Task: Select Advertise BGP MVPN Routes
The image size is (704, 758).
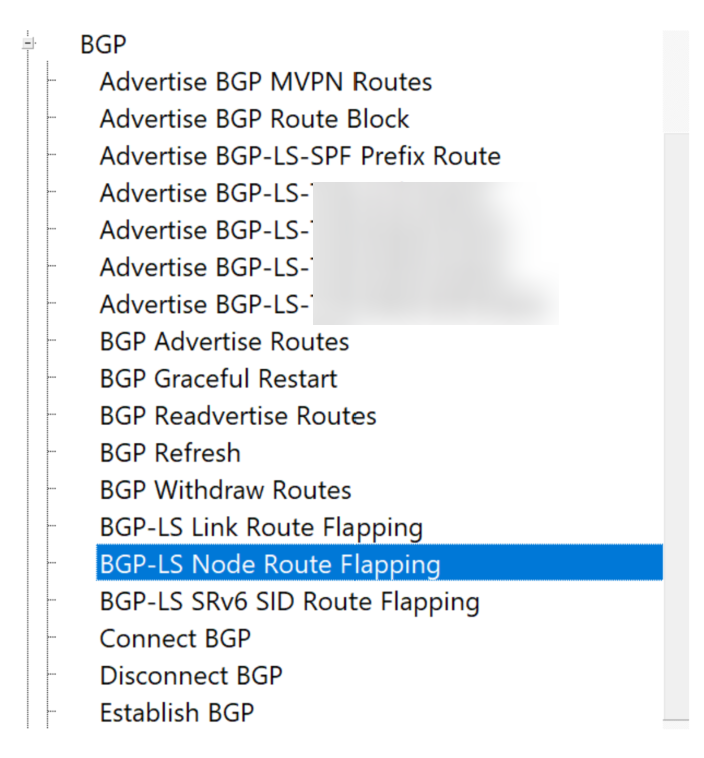Action: [x=265, y=82]
